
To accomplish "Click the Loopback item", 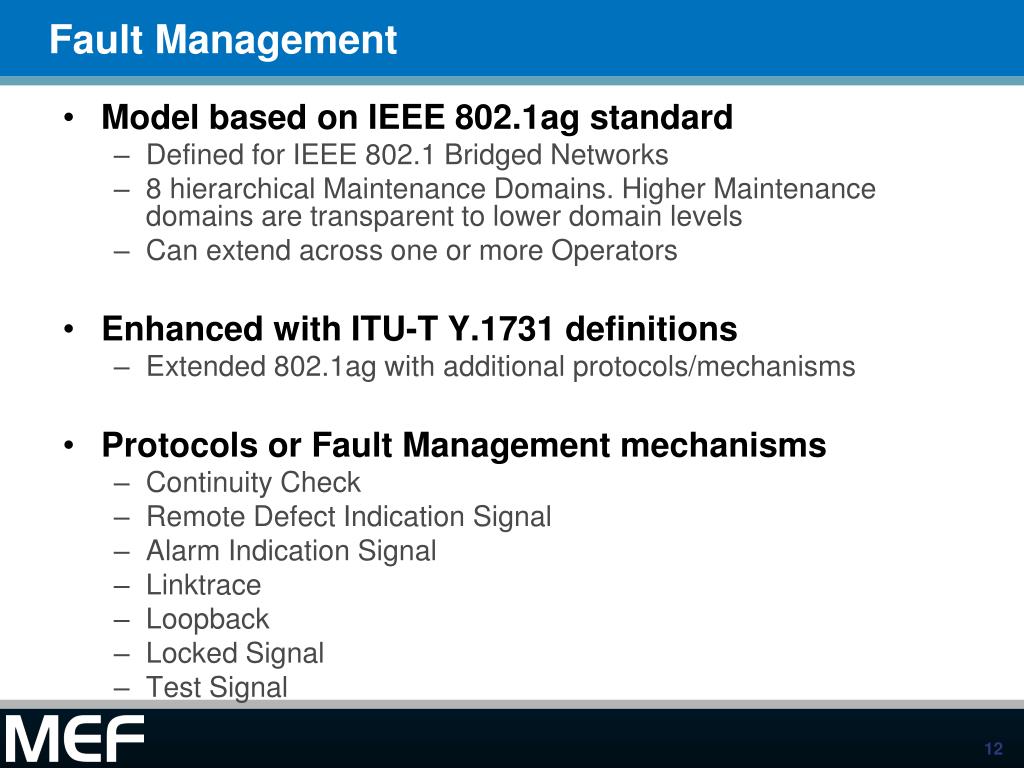I will click(x=208, y=619).
